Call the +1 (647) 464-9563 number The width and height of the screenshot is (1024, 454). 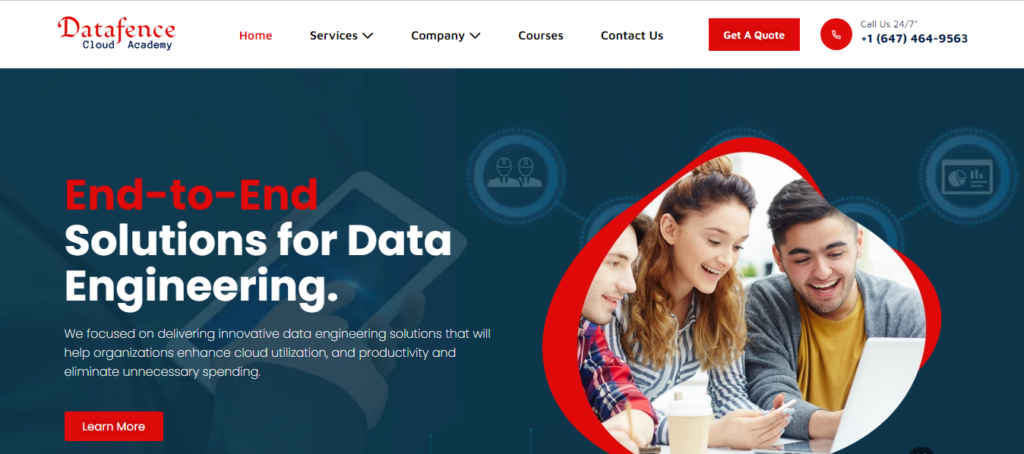click(914, 39)
